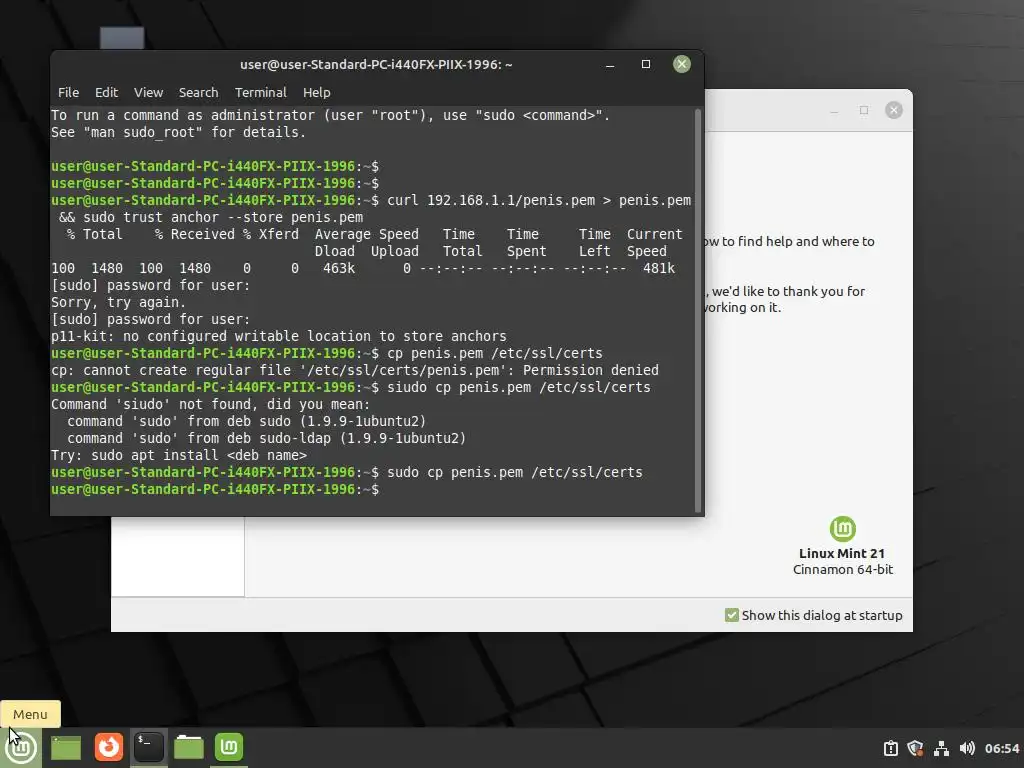Open the update manager shield icon
The image size is (1024, 768).
tap(915, 748)
